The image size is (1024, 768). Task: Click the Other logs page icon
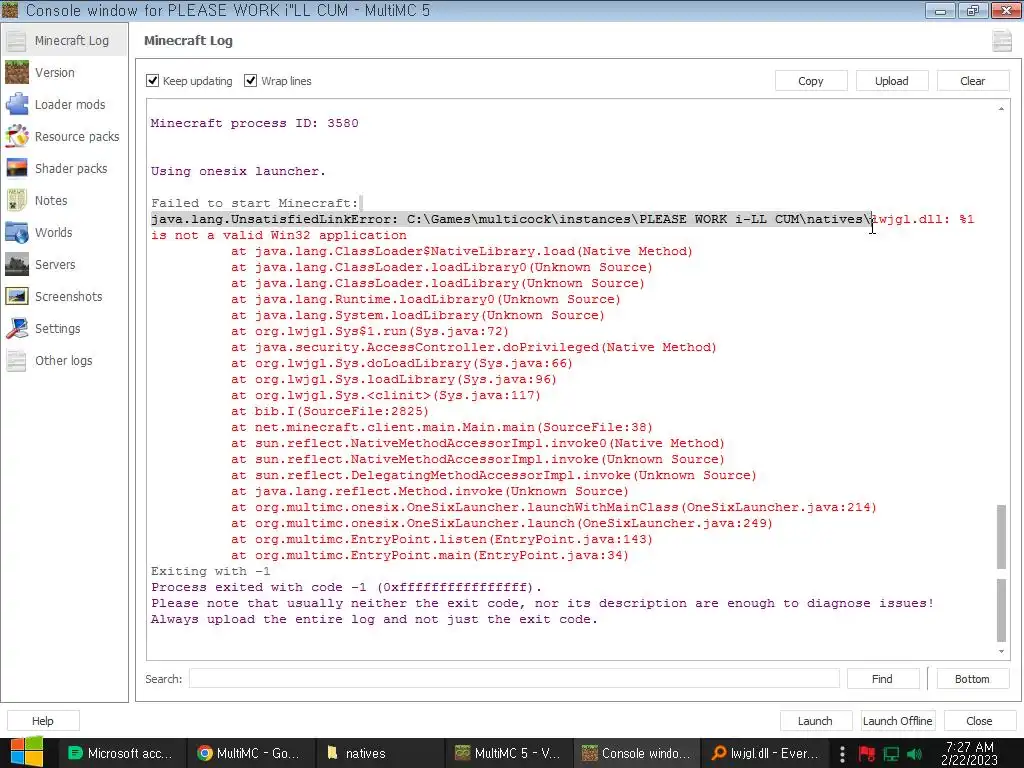(x=16, y=360)
